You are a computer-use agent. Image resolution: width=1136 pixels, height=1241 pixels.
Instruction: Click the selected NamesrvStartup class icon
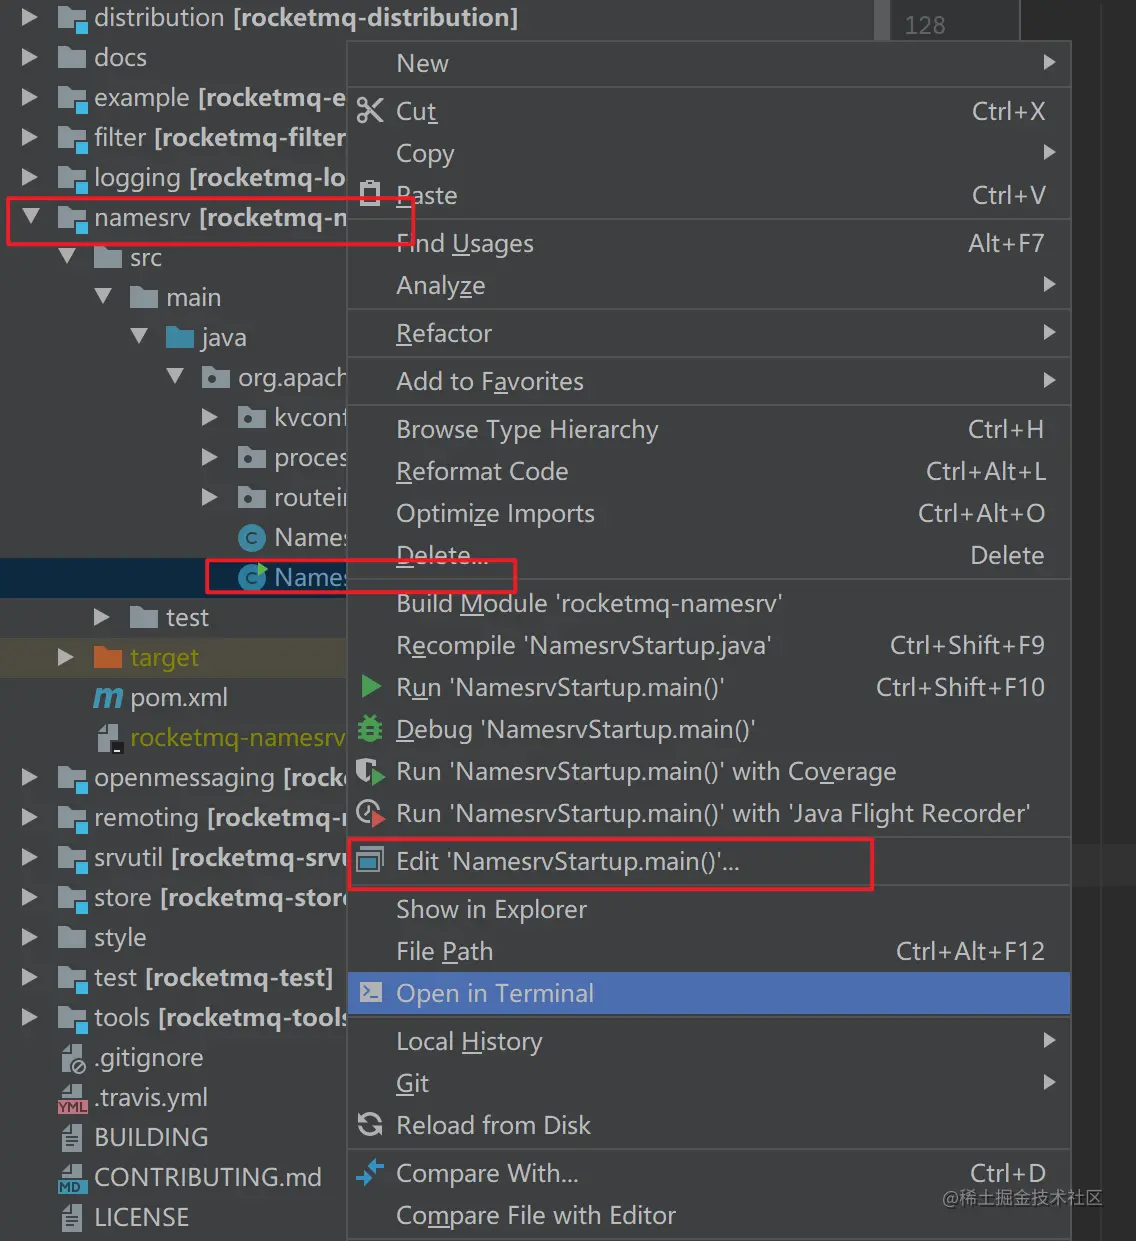[252, 577]
